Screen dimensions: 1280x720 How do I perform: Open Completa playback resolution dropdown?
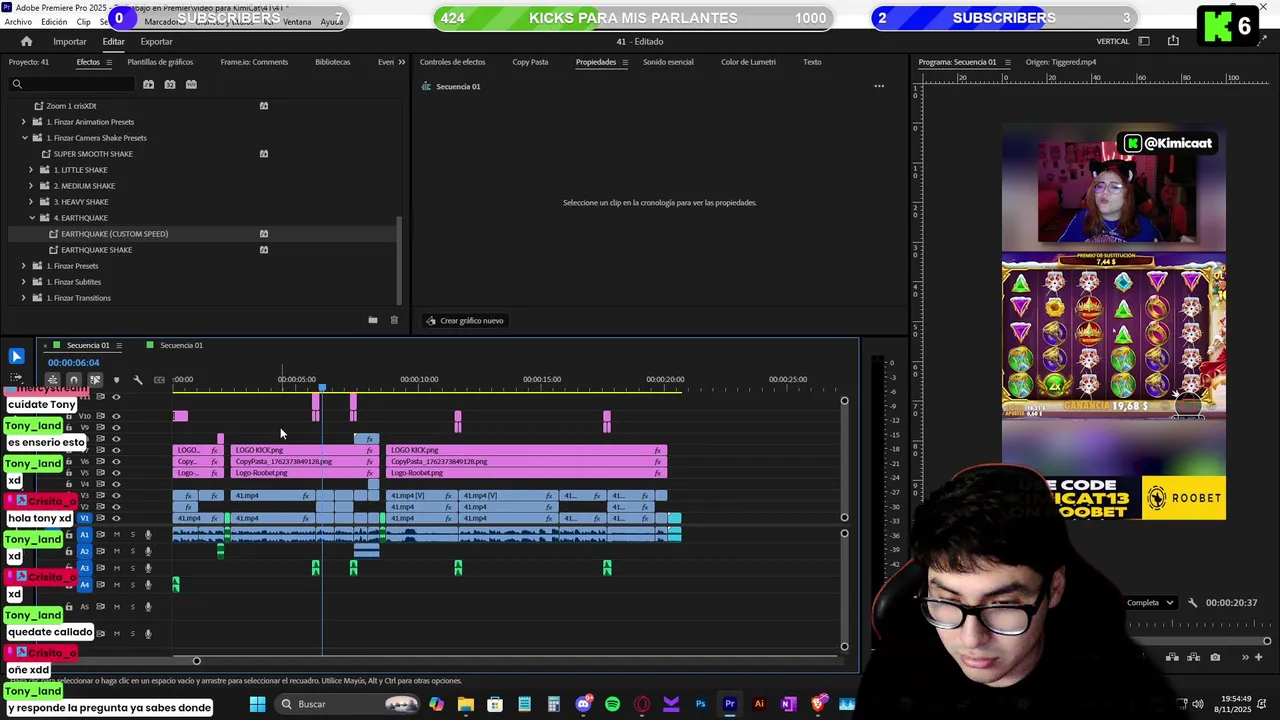click(x=1150, y=603)
